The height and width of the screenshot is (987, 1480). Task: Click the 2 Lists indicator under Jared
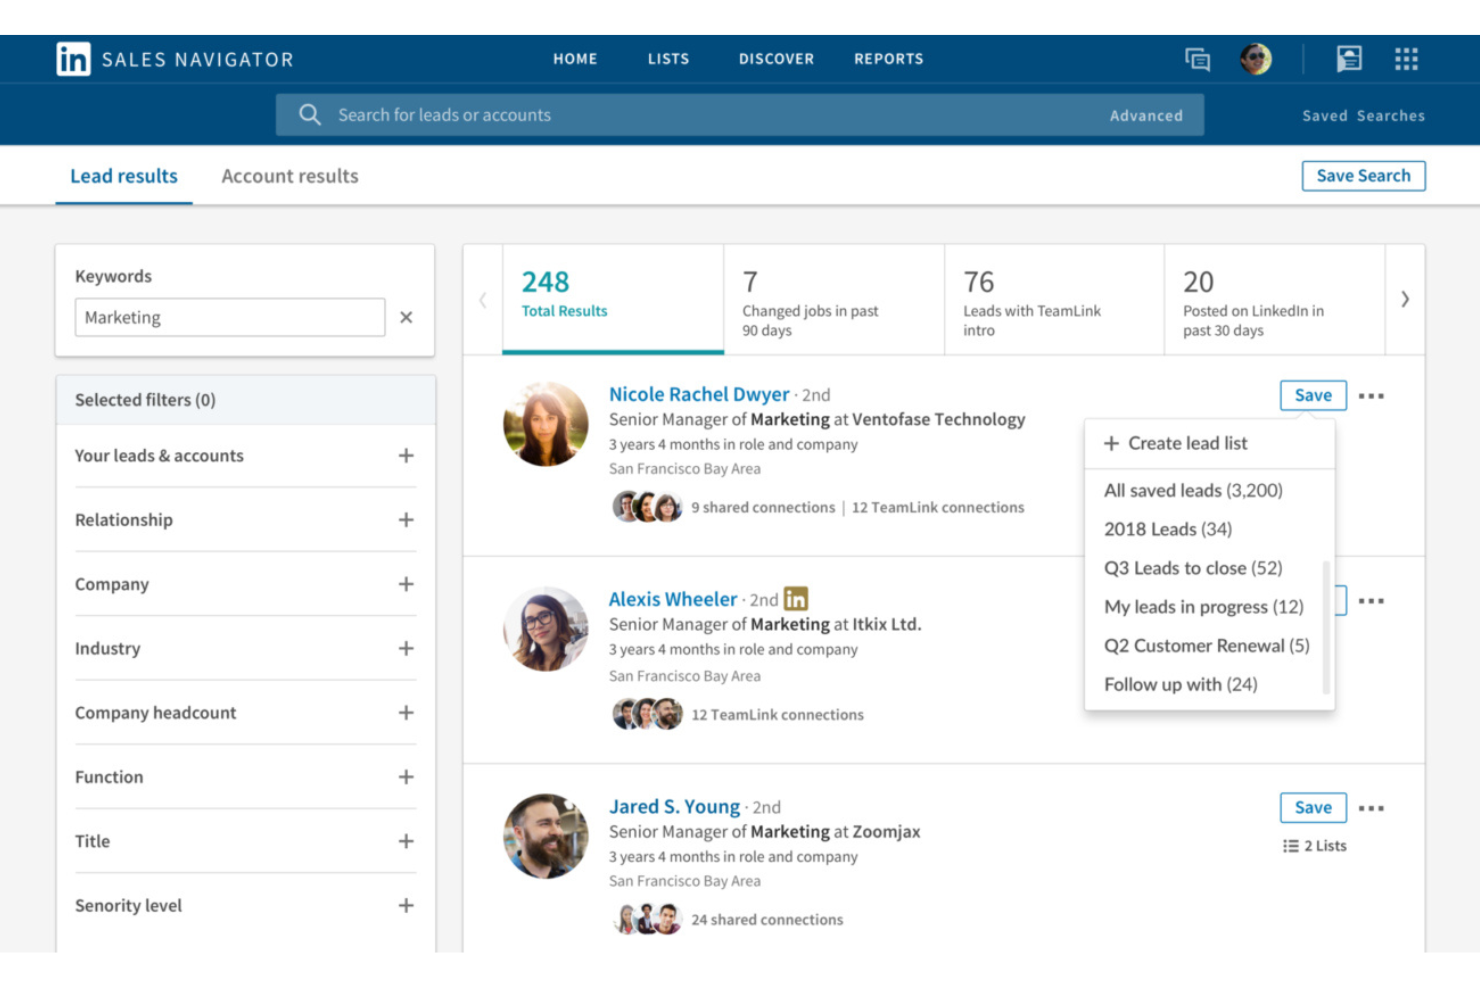click(x=1314, y=846)
